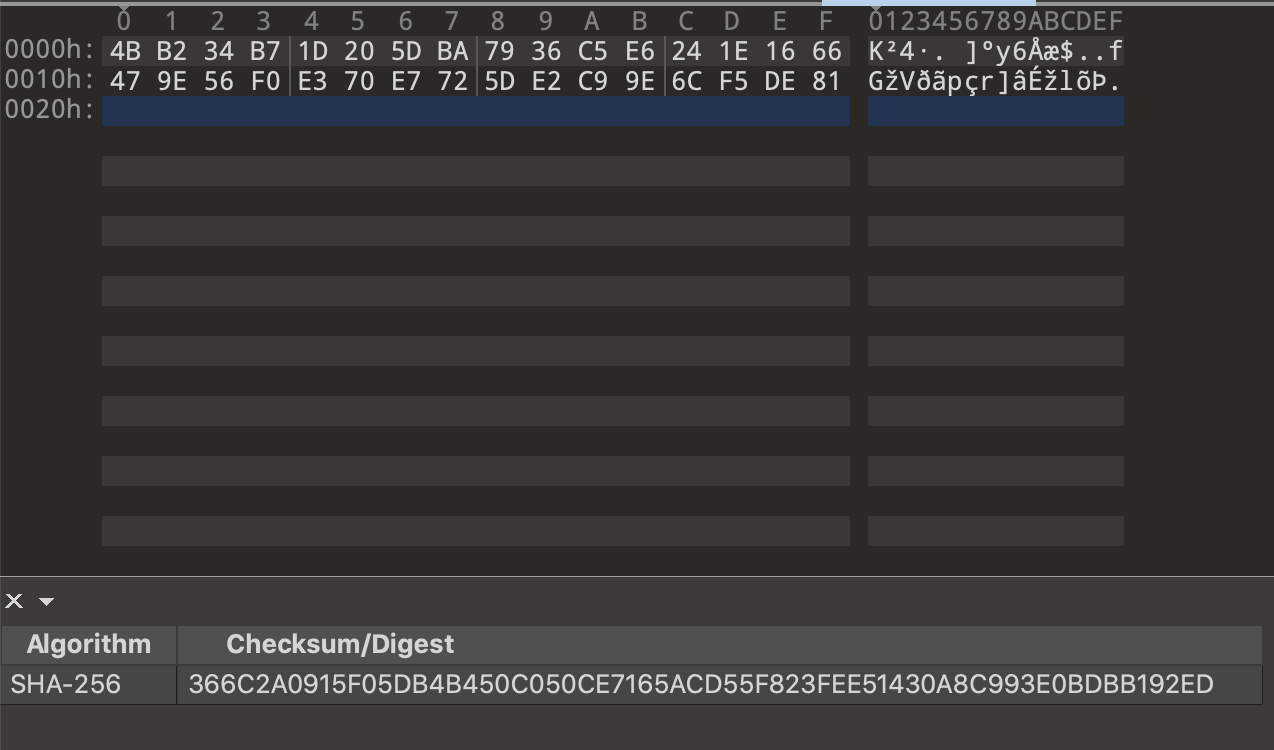
Task: Select hex byte E3 in the second row
Action: (x=313, y=81)
